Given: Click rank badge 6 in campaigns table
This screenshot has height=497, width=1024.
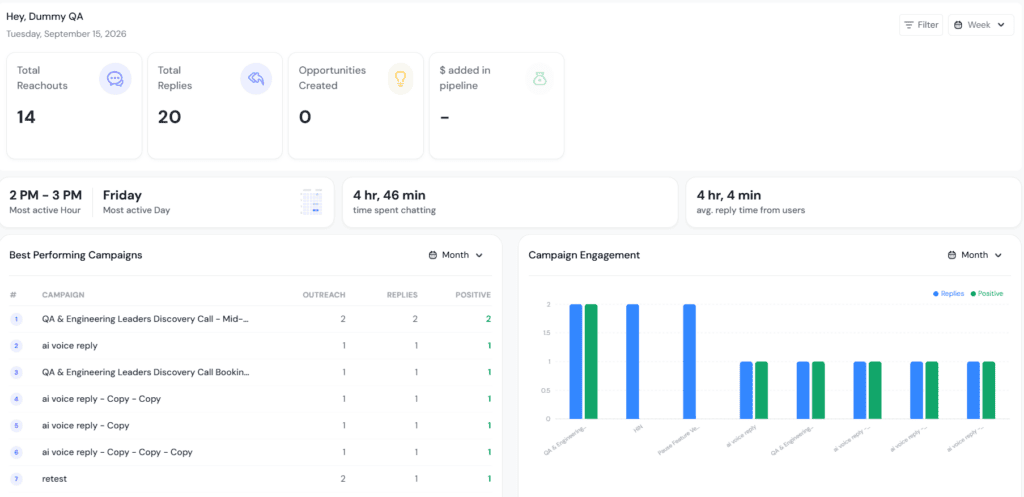Looking at the screenshot, I should click(16, 453).
